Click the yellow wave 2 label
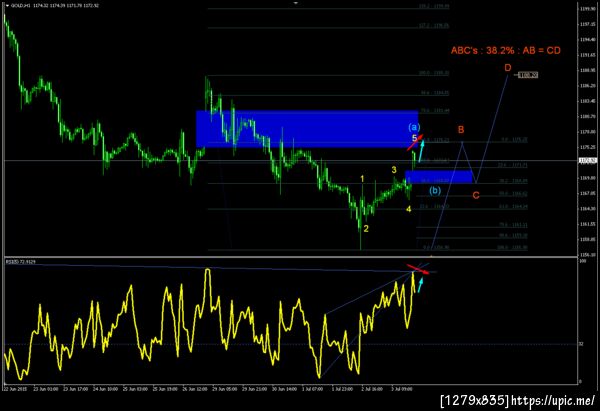The width and height of the screenshot is (600, 411). click(x=366, y=229)
